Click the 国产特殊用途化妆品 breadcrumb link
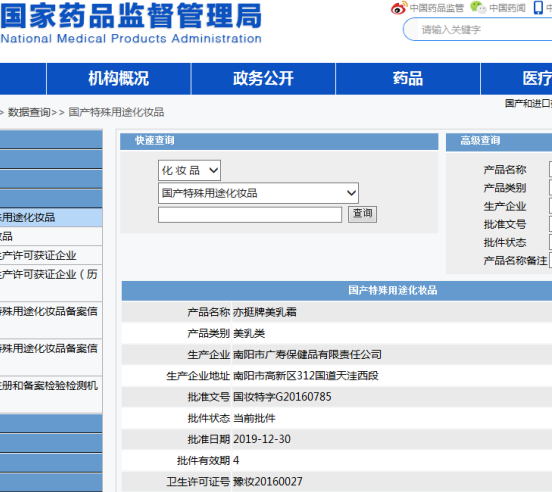 pyautogui.click(x=116, y=112)
